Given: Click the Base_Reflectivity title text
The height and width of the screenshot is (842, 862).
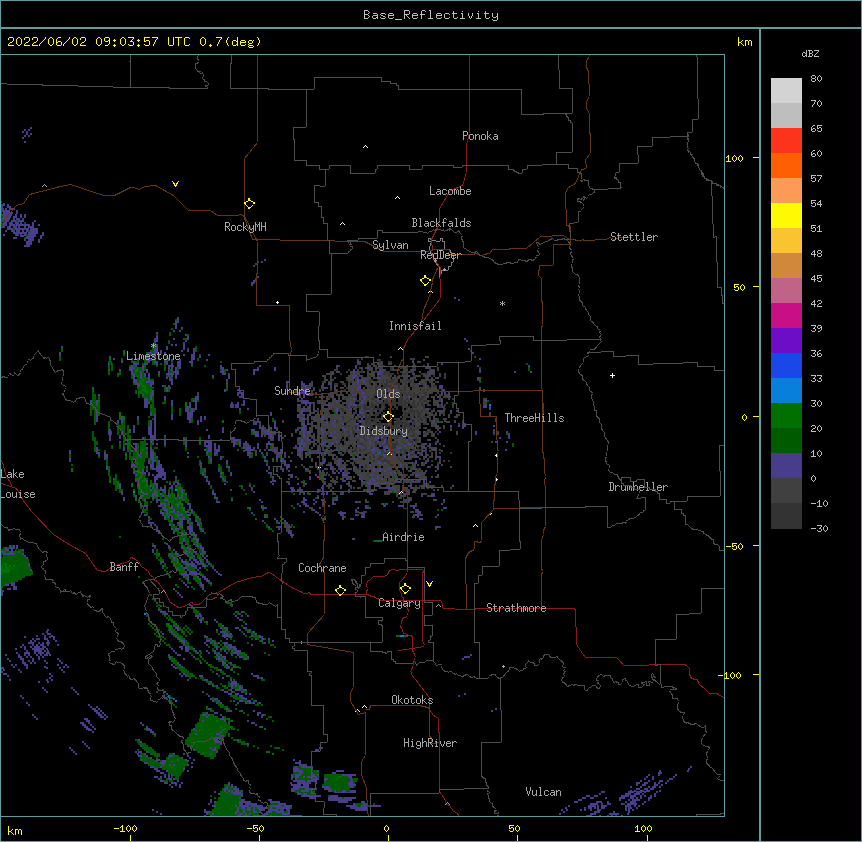Looking at the screenshot, I should pos(431,15).
